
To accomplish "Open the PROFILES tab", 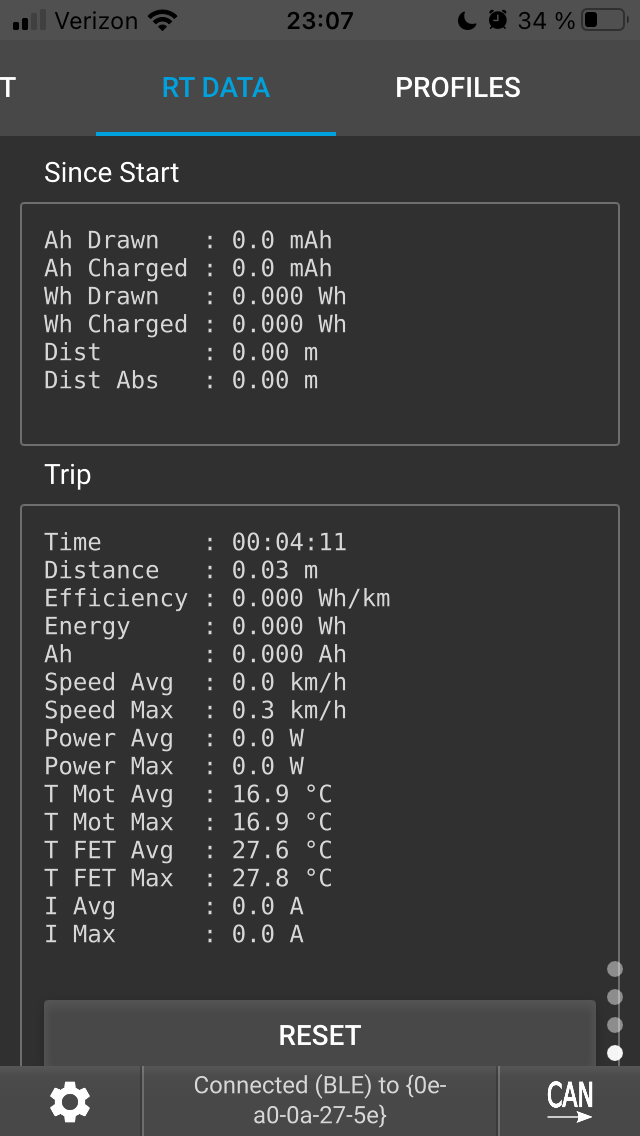I will (458, 88).
